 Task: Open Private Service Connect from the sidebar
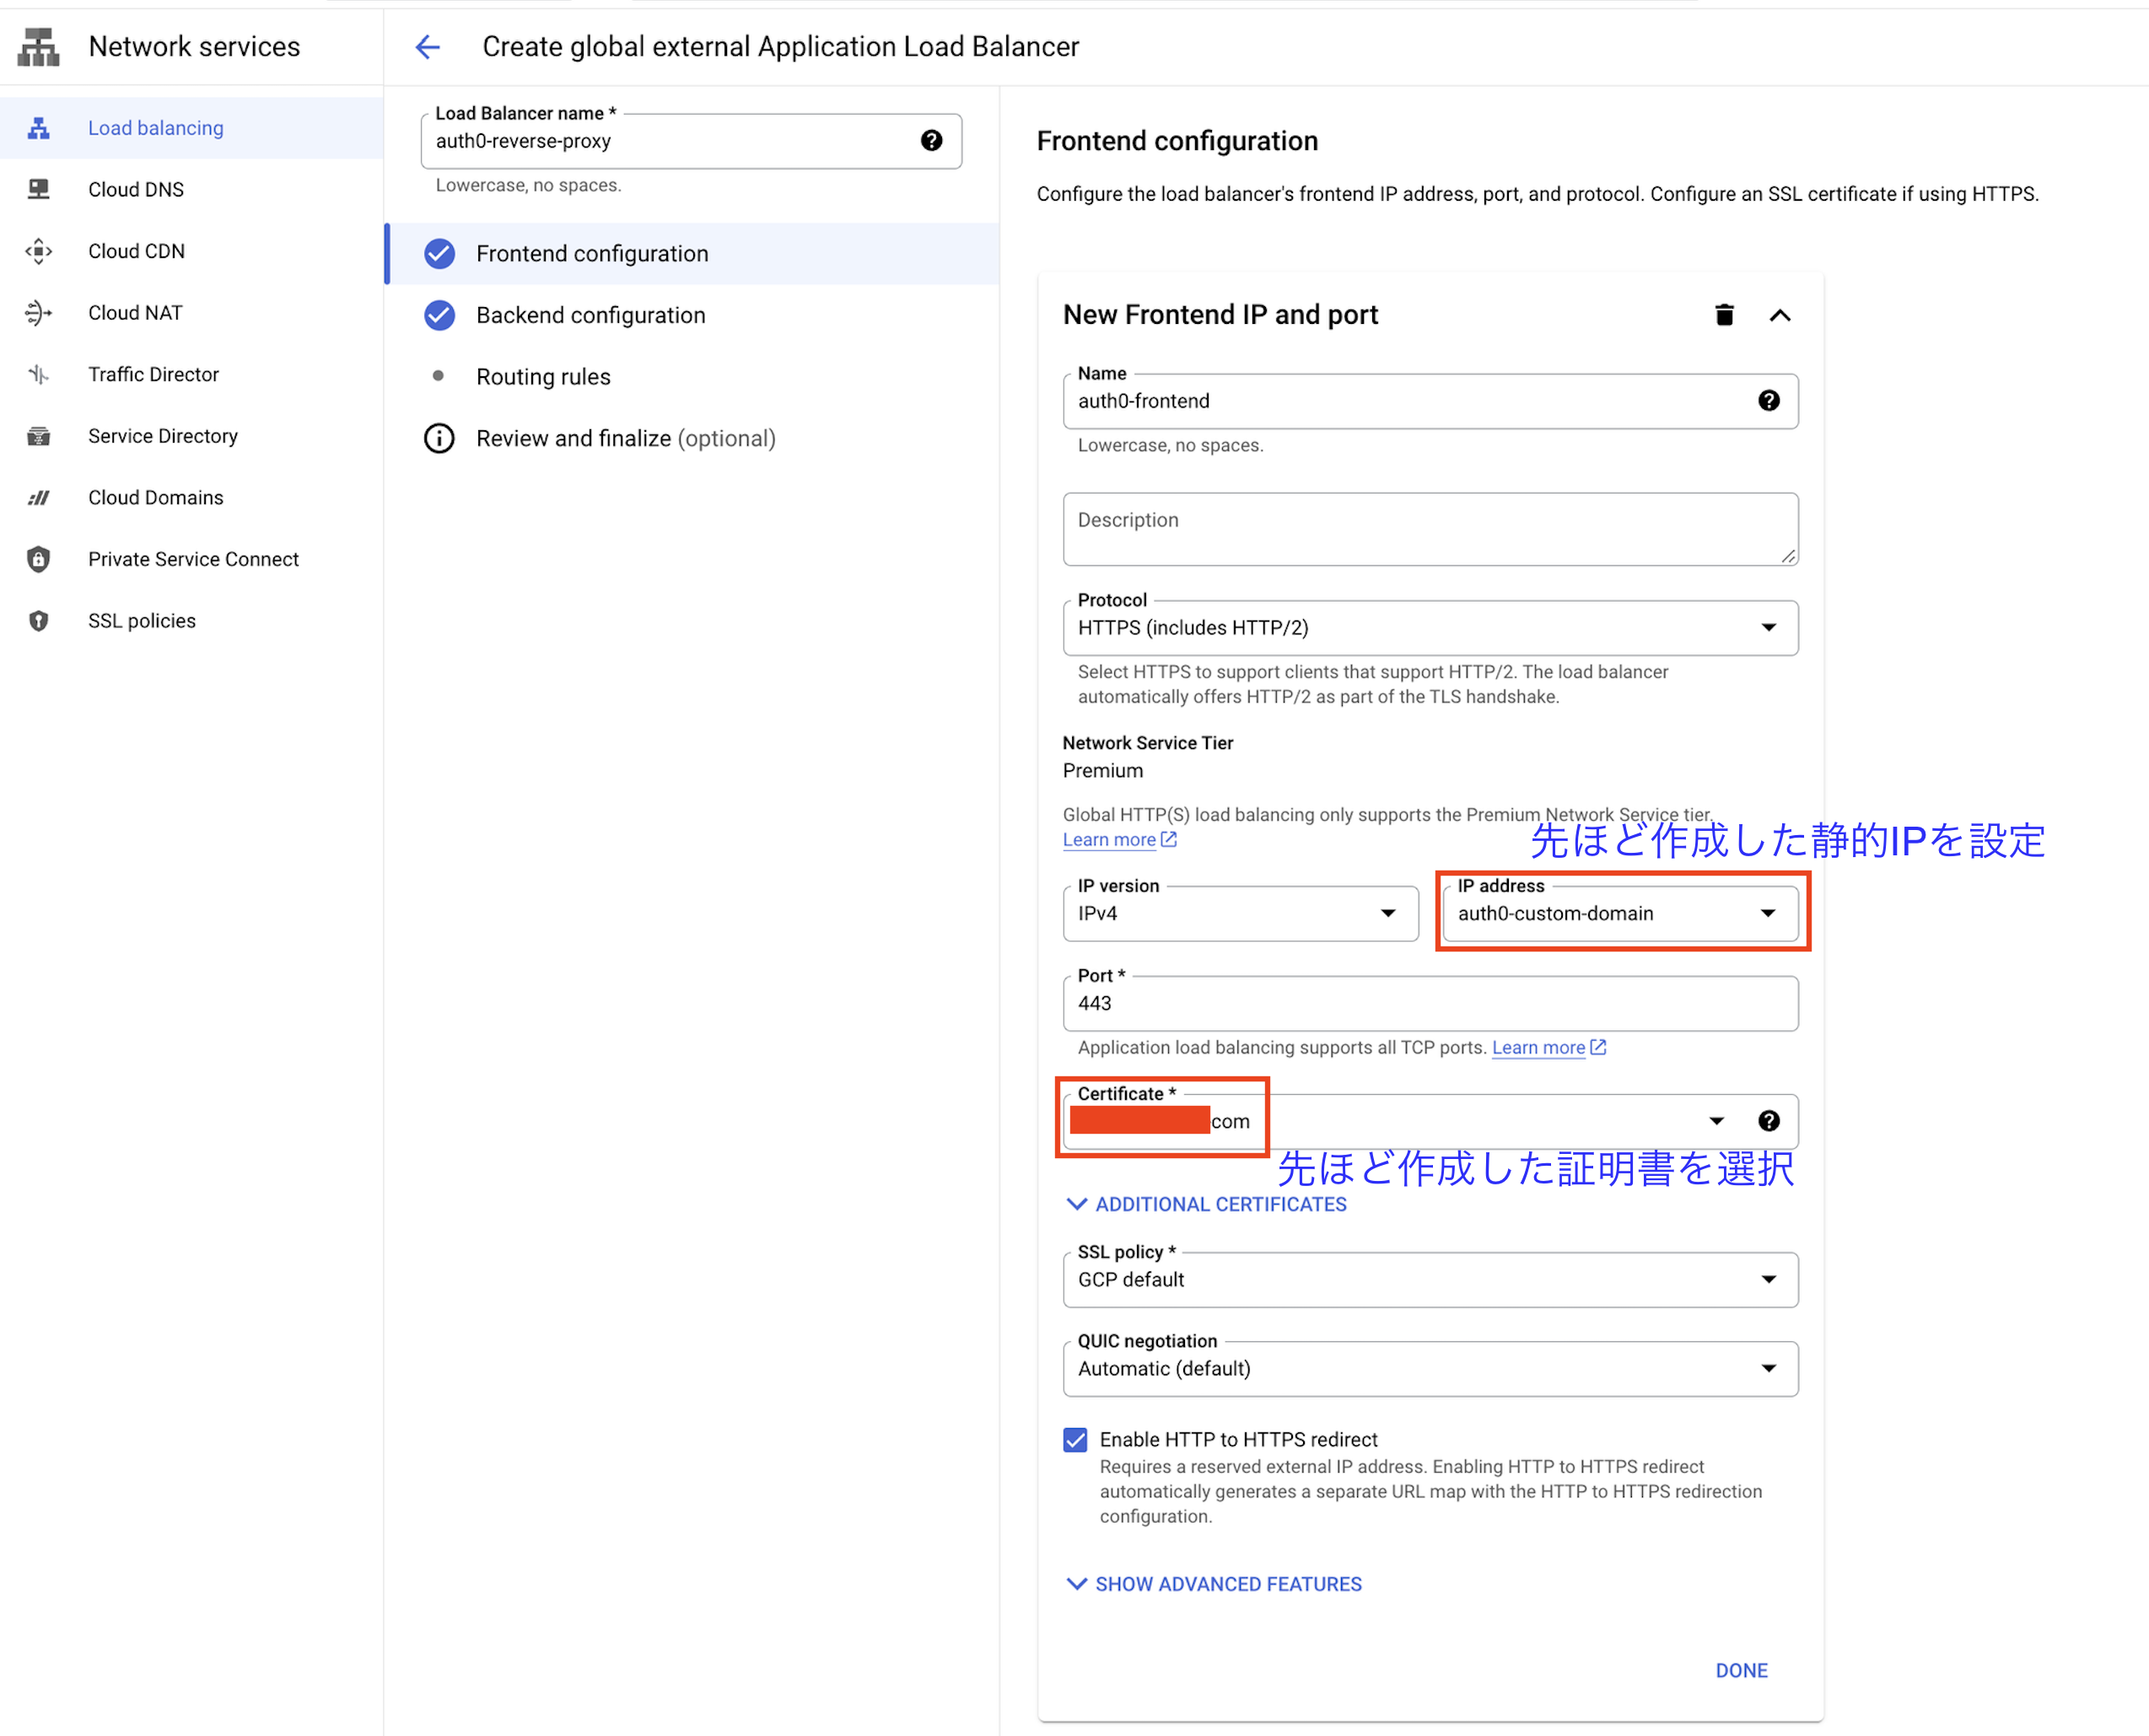[x=193, y=559]
